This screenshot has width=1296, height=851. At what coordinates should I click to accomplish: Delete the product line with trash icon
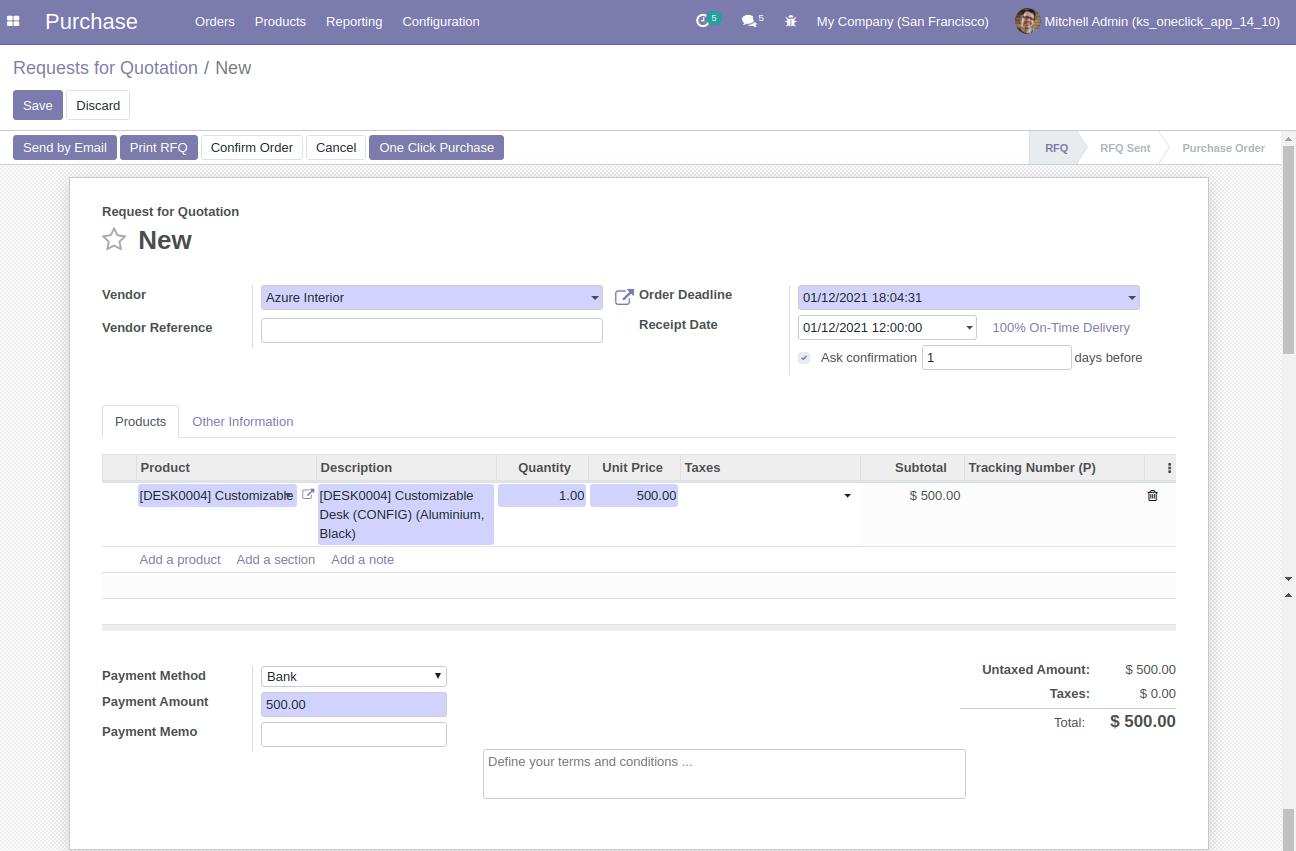pyautogui.click(x=1152, y=496)
